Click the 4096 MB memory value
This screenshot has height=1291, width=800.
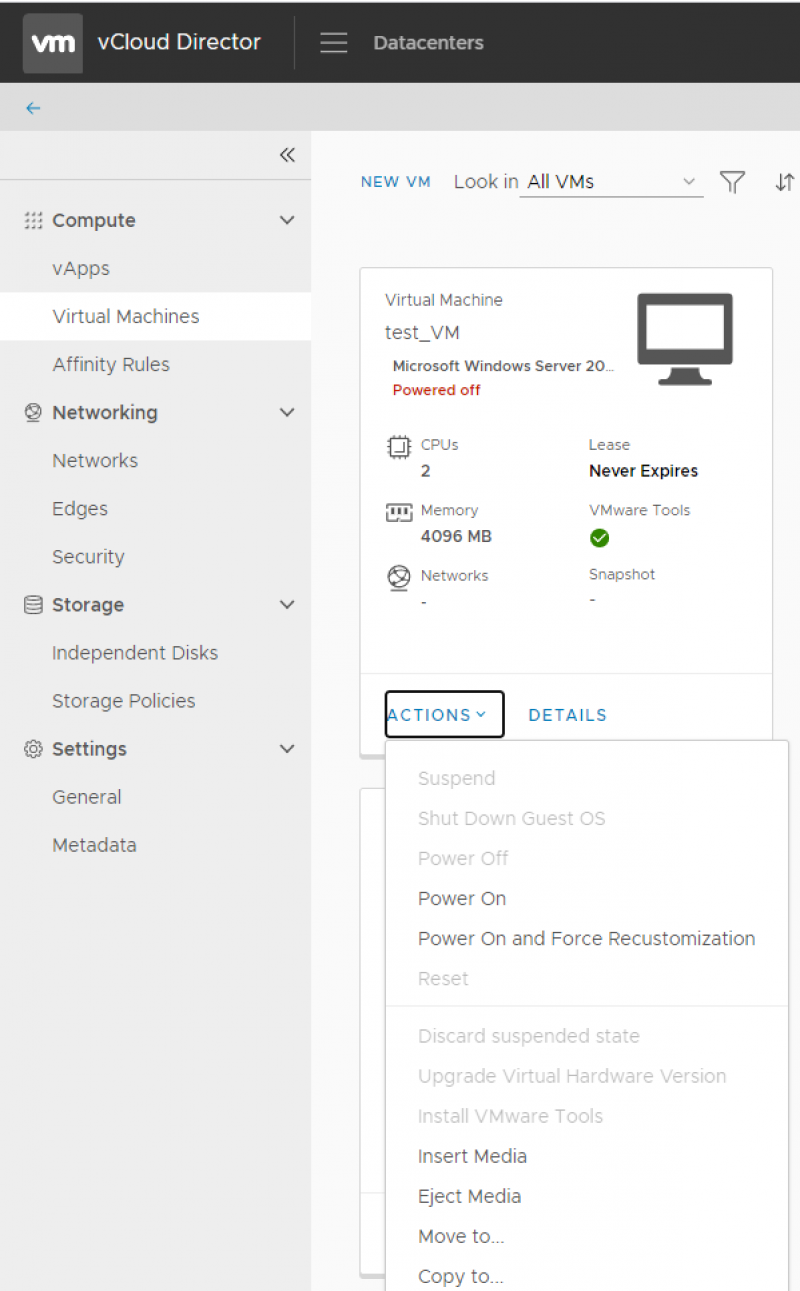point(456,536)
